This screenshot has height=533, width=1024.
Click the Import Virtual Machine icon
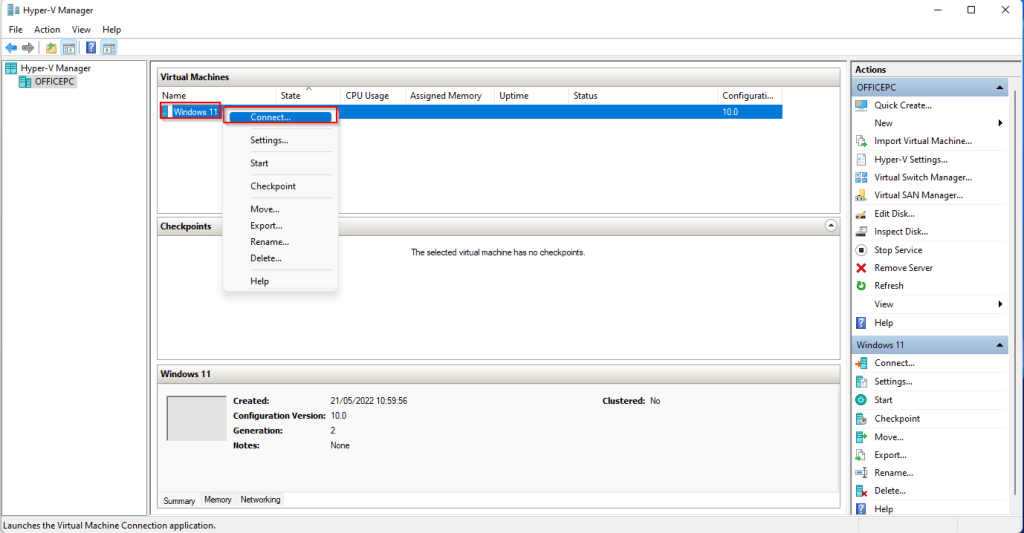(x=861, y=141)
